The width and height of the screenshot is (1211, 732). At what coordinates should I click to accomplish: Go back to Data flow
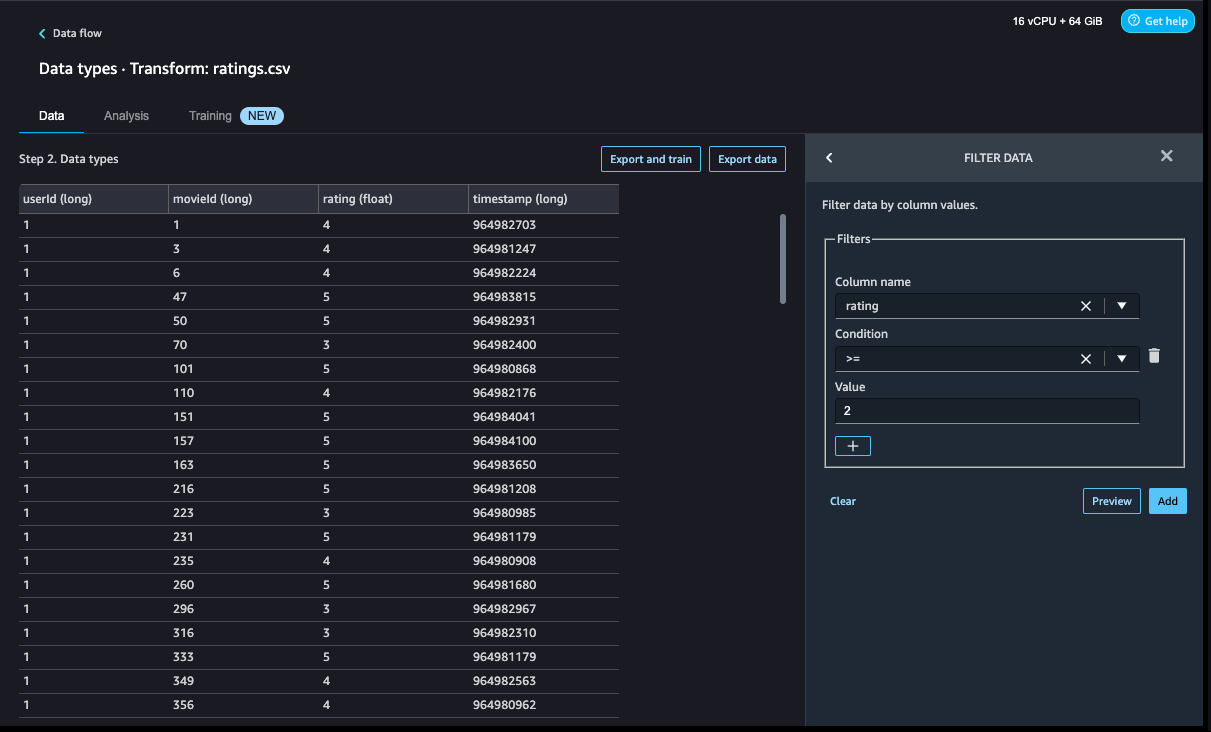pyautogui.click(x=70, y=33)
